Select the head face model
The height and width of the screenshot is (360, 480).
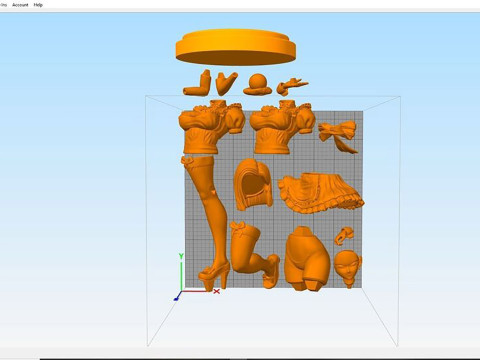pos(348,269)
